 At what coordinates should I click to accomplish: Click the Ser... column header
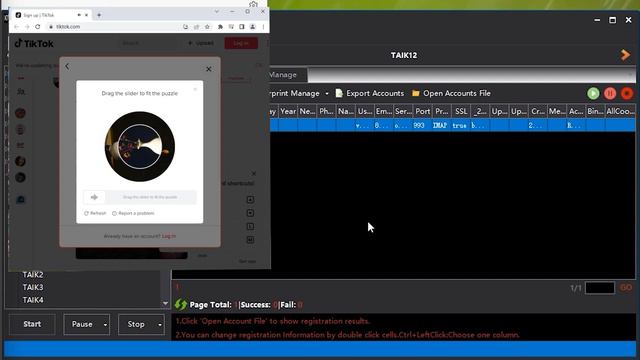[403, 111]
